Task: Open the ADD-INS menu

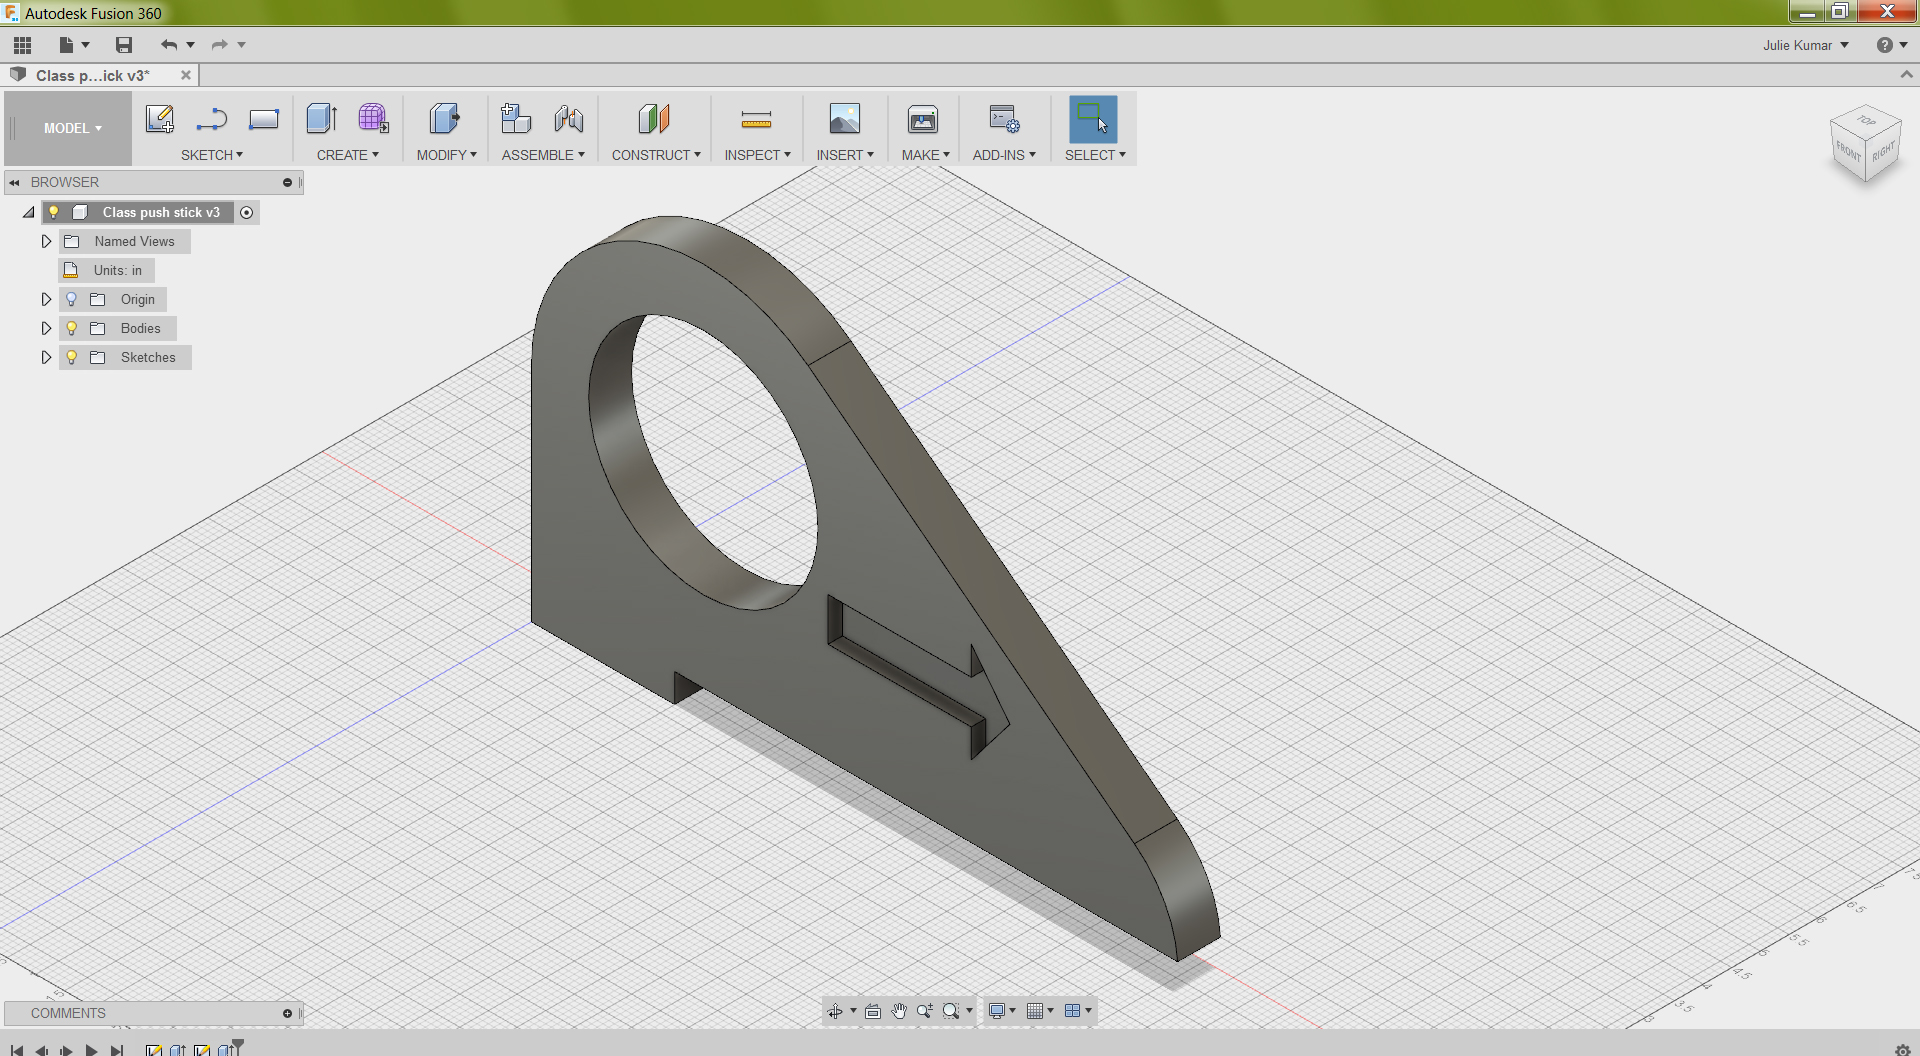Action: pos(1004,155)
